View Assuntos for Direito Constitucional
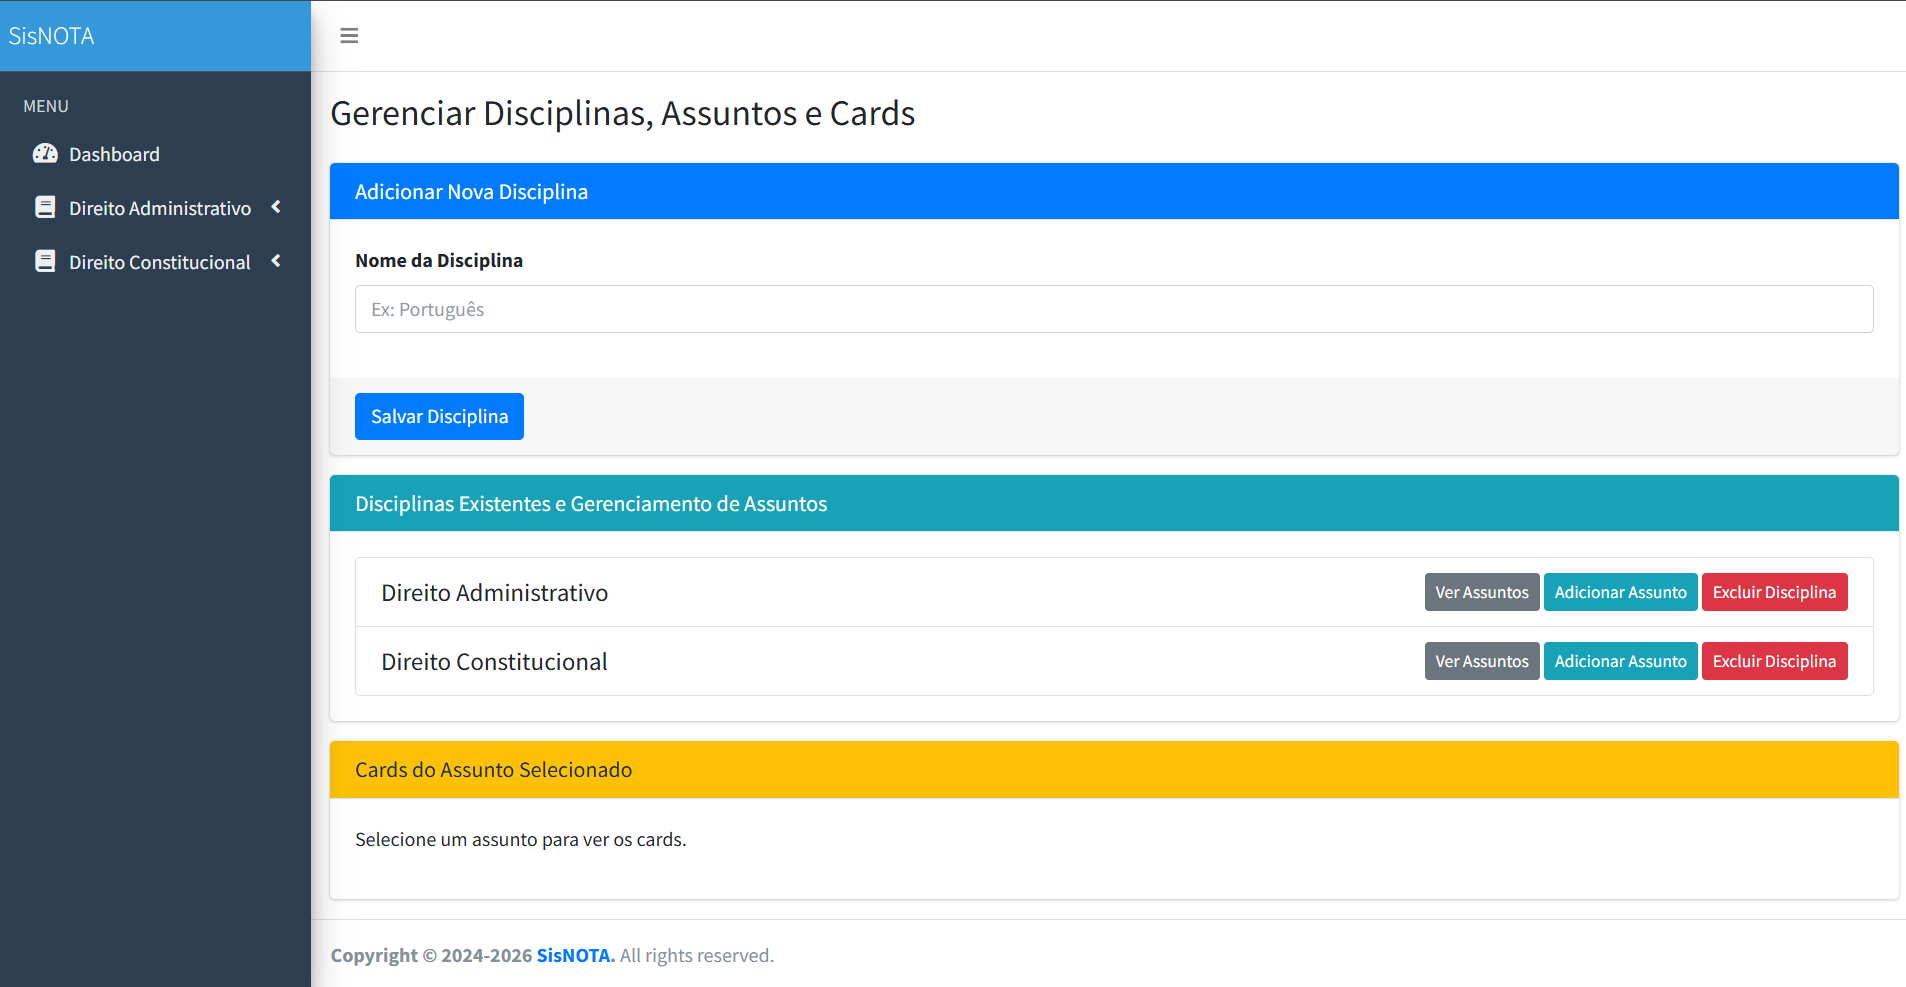 1481,662
